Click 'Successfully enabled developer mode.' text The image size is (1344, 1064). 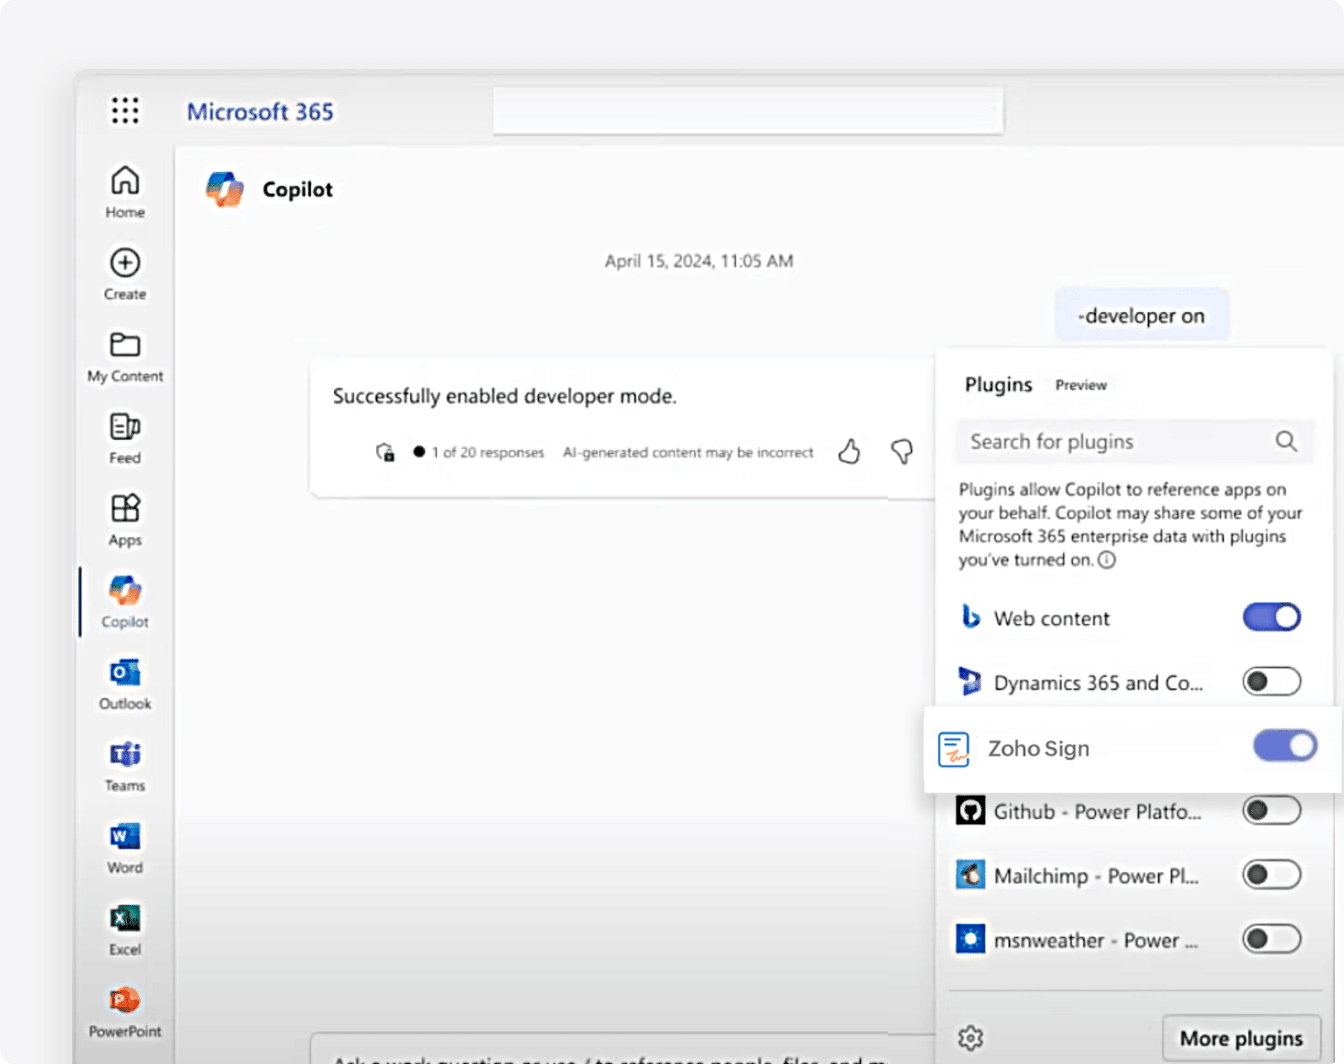coord(505,396)
